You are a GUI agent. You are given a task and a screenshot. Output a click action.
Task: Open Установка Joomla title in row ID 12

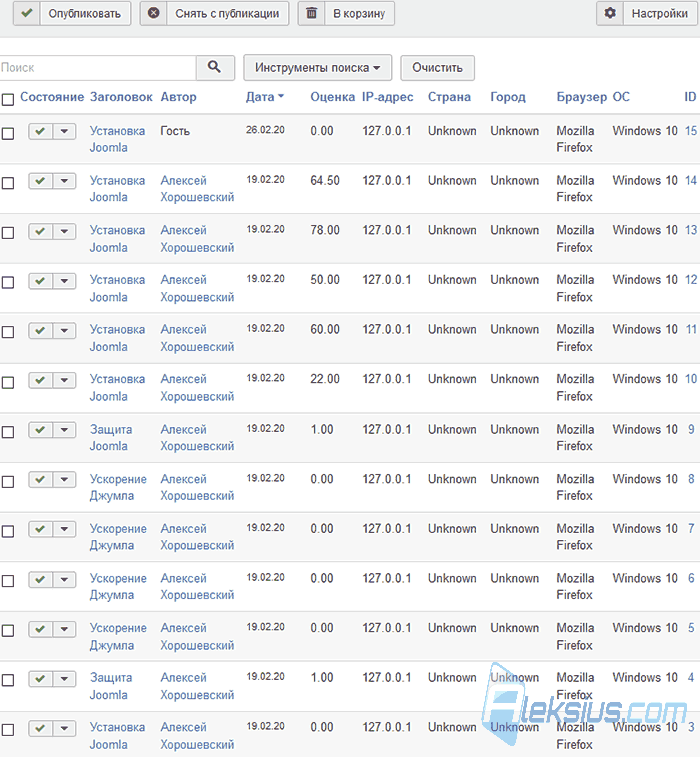[x=117, y=288]
